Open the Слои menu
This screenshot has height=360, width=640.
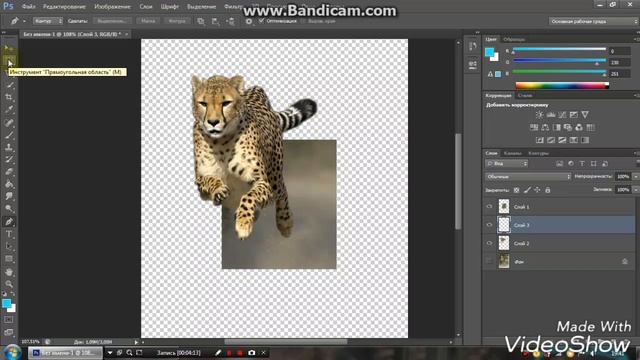146,7
